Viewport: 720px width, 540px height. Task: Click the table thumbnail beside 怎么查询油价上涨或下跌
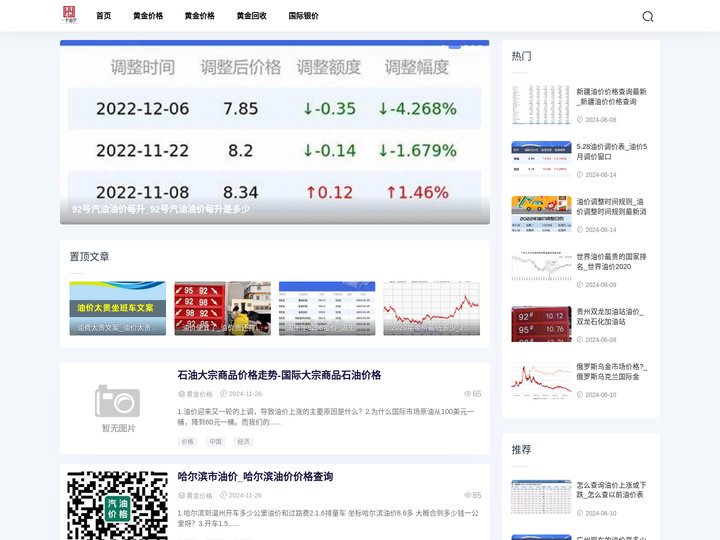(541, 497)
